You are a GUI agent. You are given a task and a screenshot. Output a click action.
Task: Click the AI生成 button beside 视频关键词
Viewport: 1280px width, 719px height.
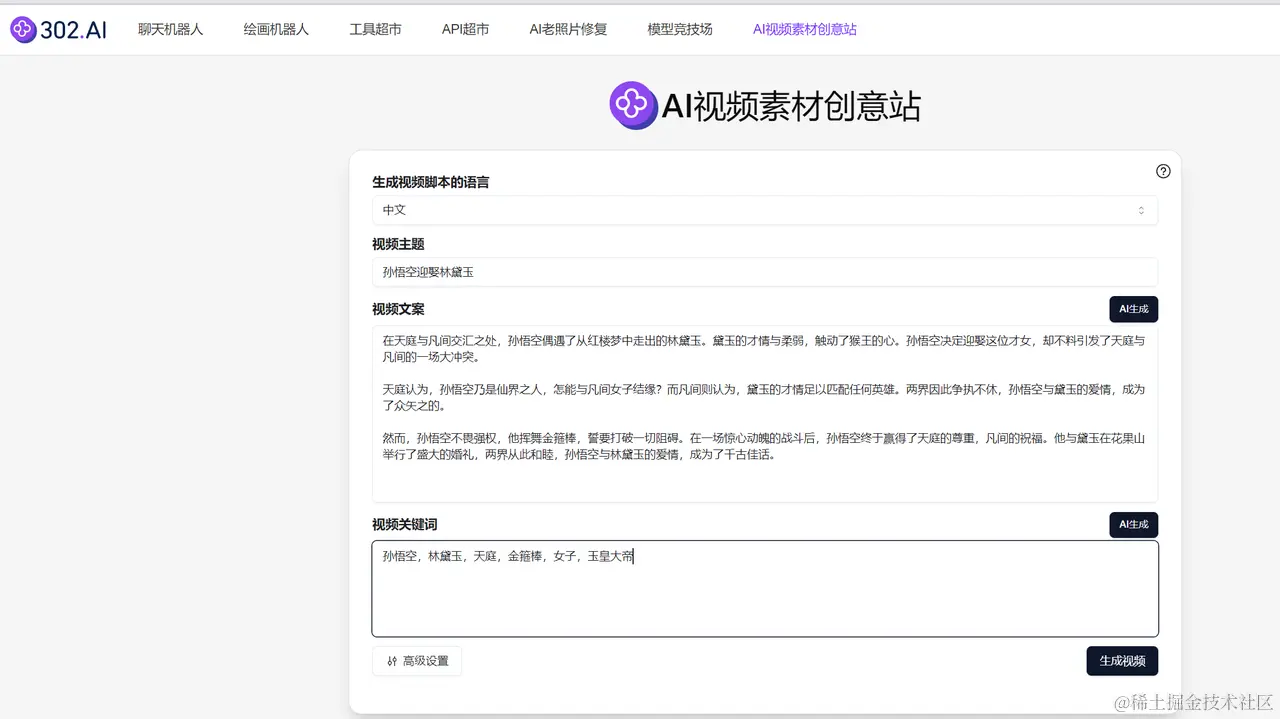pos(1133,524)
